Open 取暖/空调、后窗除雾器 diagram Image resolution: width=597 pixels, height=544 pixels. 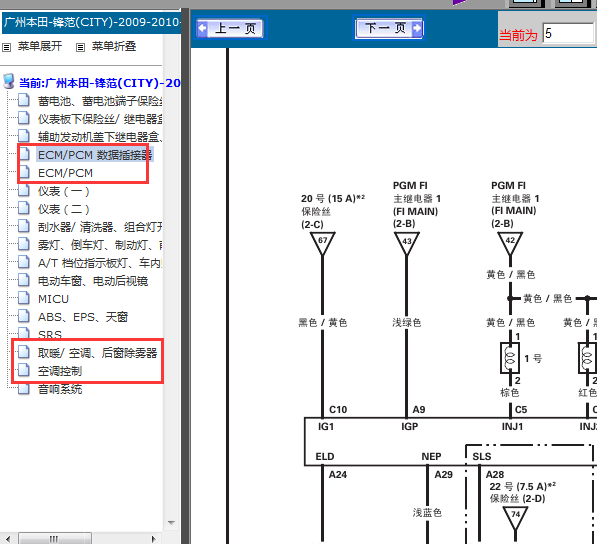pos(97,353)
